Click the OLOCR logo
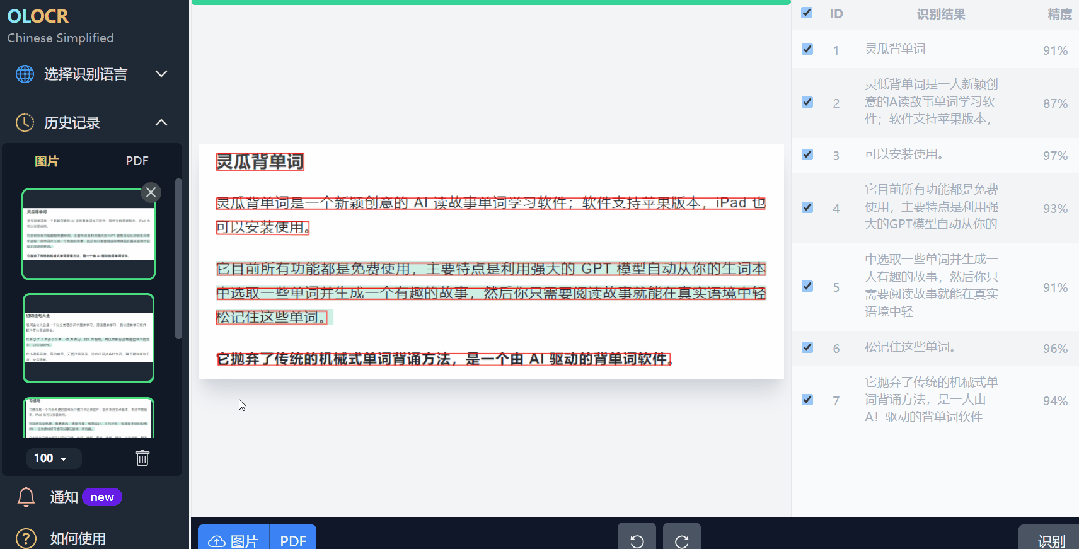1079x549 pixels. click(38, 15)
